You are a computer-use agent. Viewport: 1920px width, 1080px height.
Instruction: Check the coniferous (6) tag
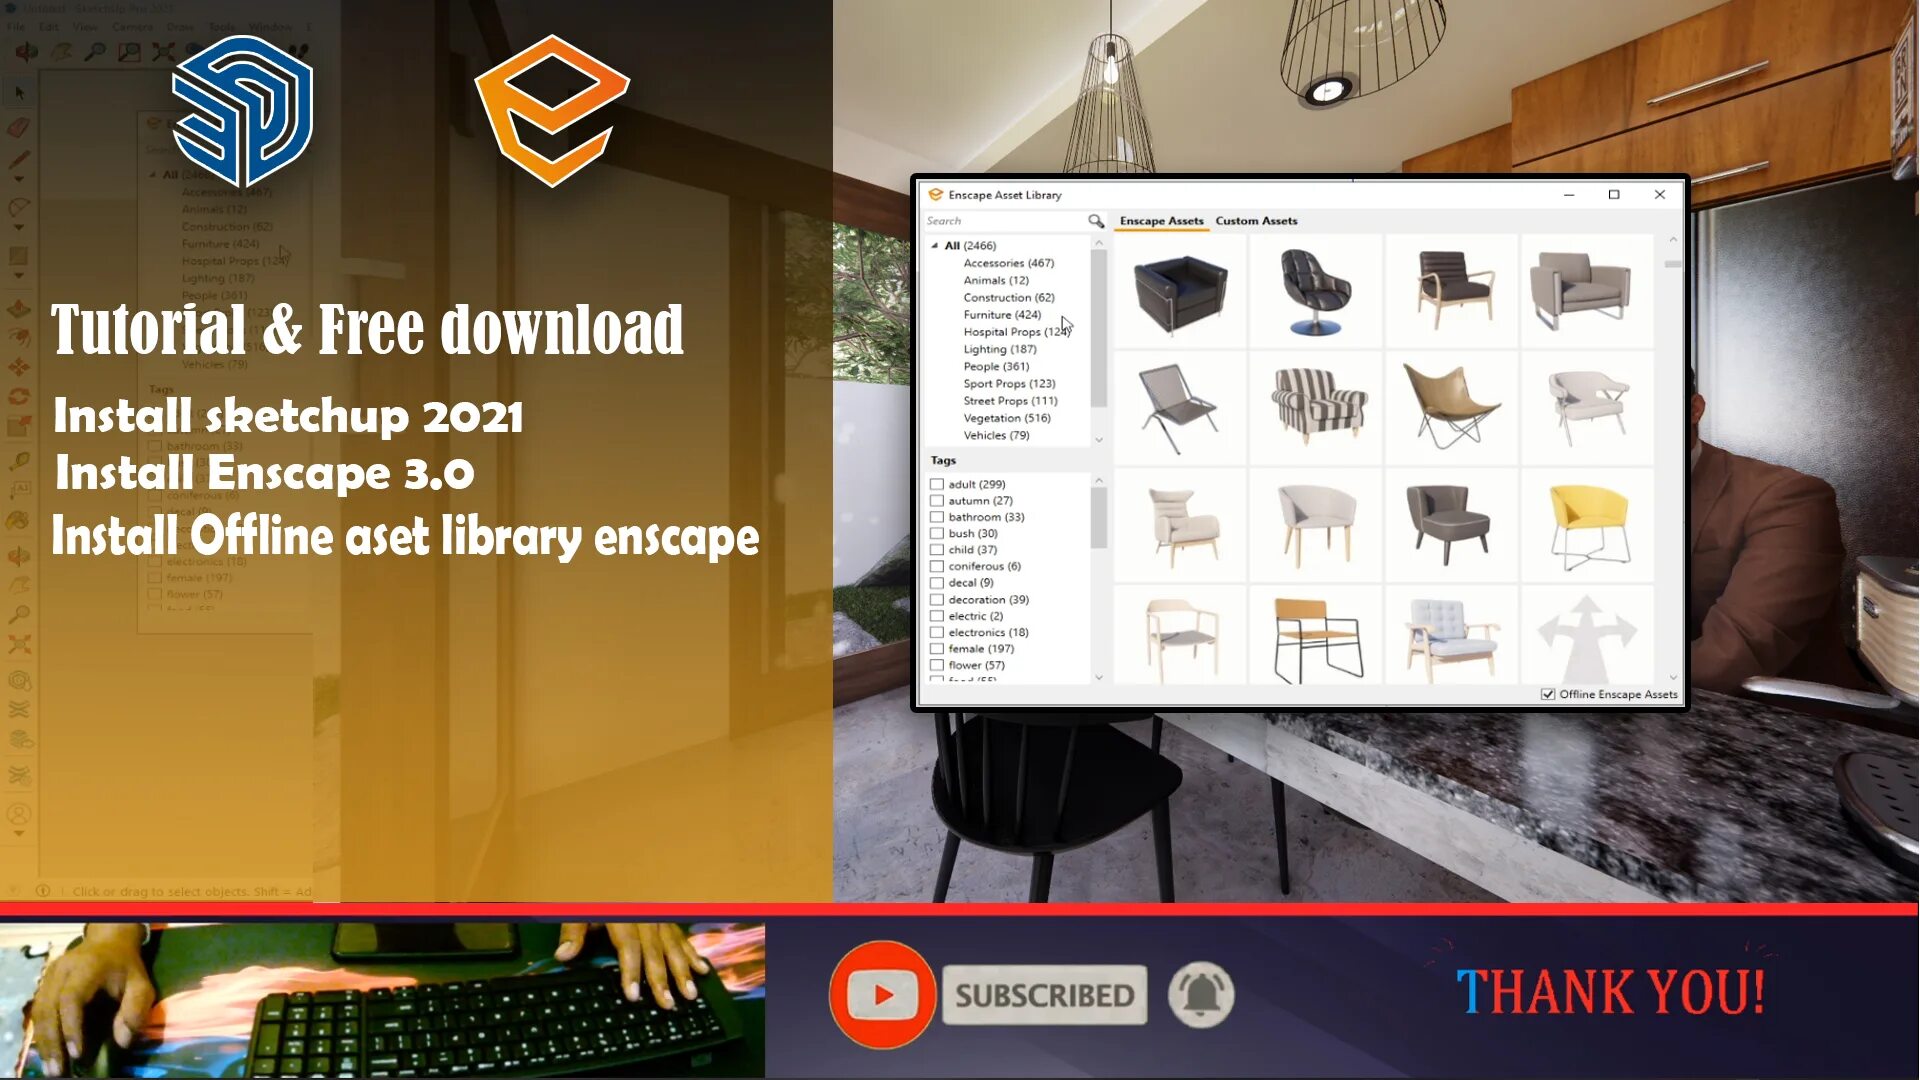pos(937,566)
